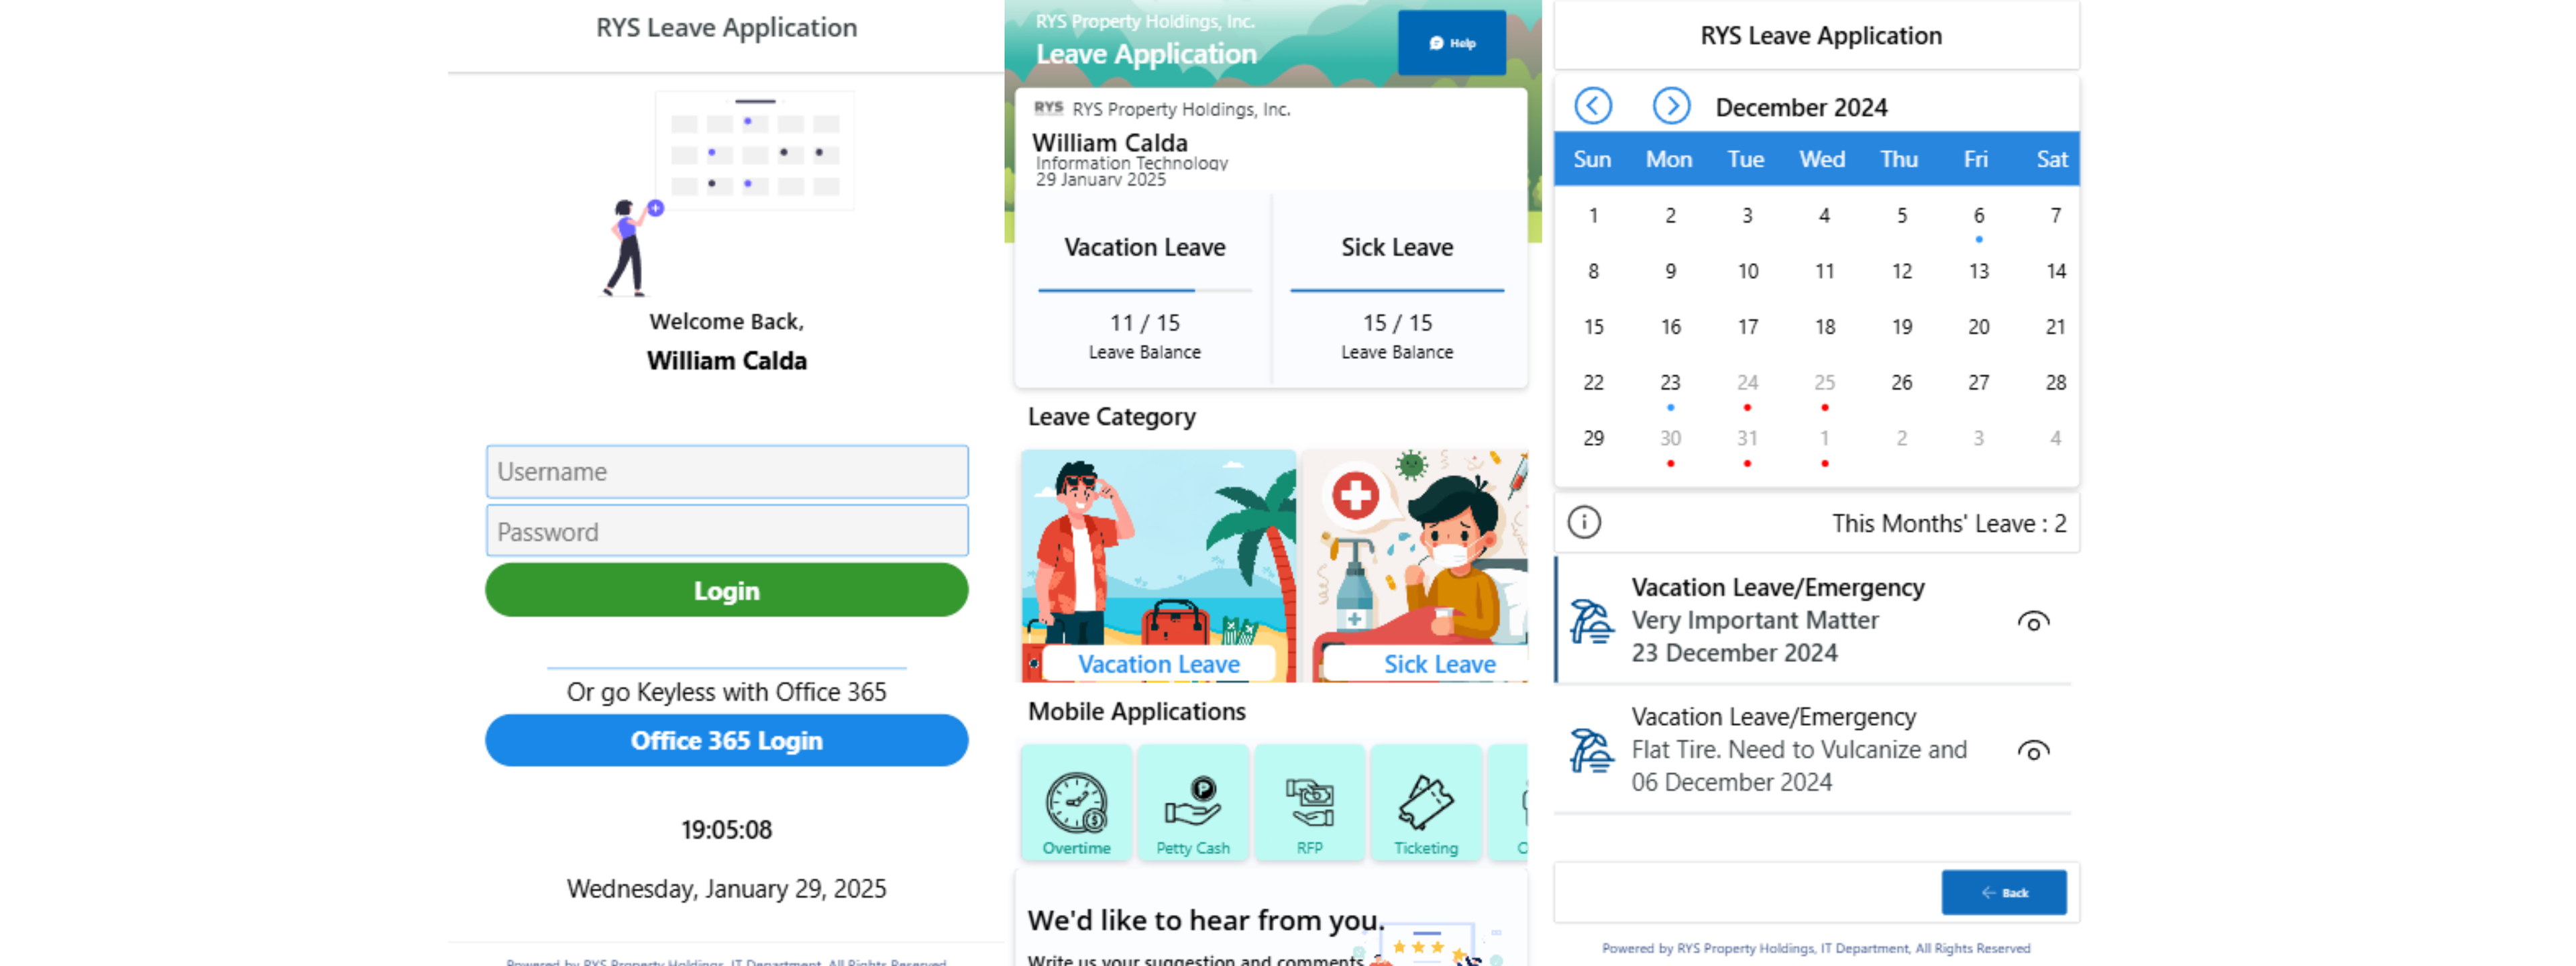Click the green Login button

pos(726,590)
